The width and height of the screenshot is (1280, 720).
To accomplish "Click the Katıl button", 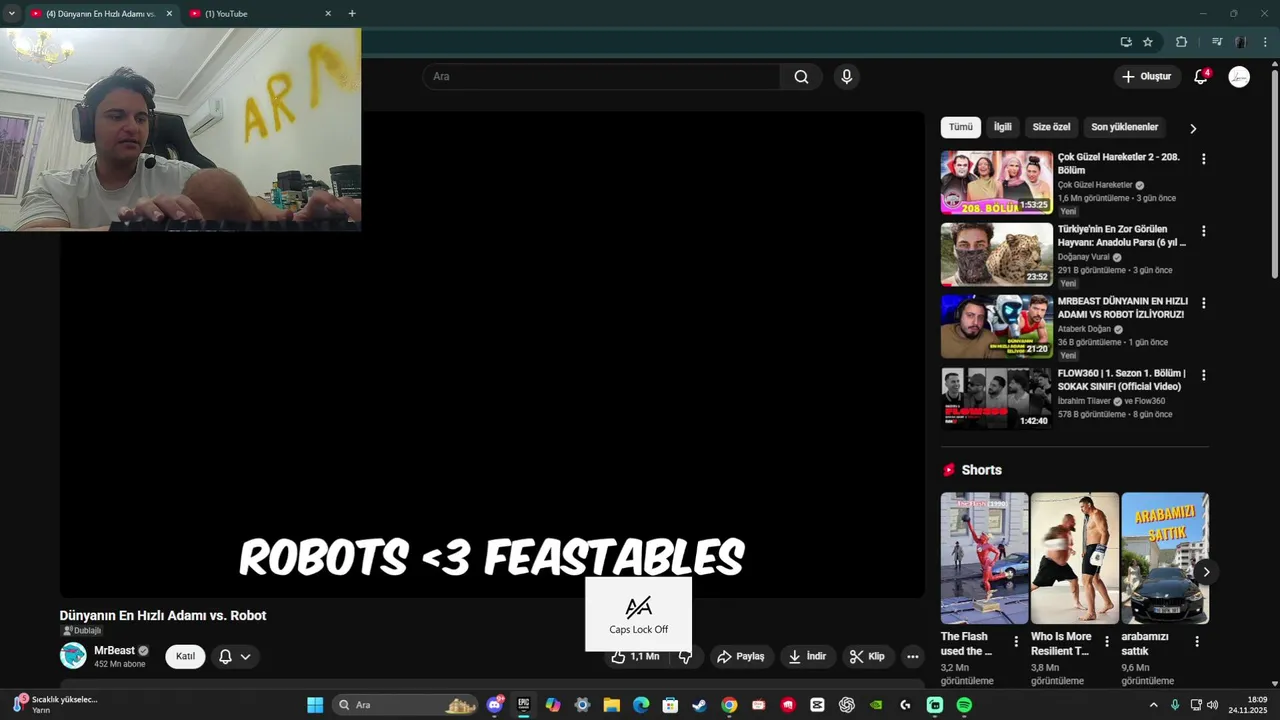I will [x=185, y=656].
